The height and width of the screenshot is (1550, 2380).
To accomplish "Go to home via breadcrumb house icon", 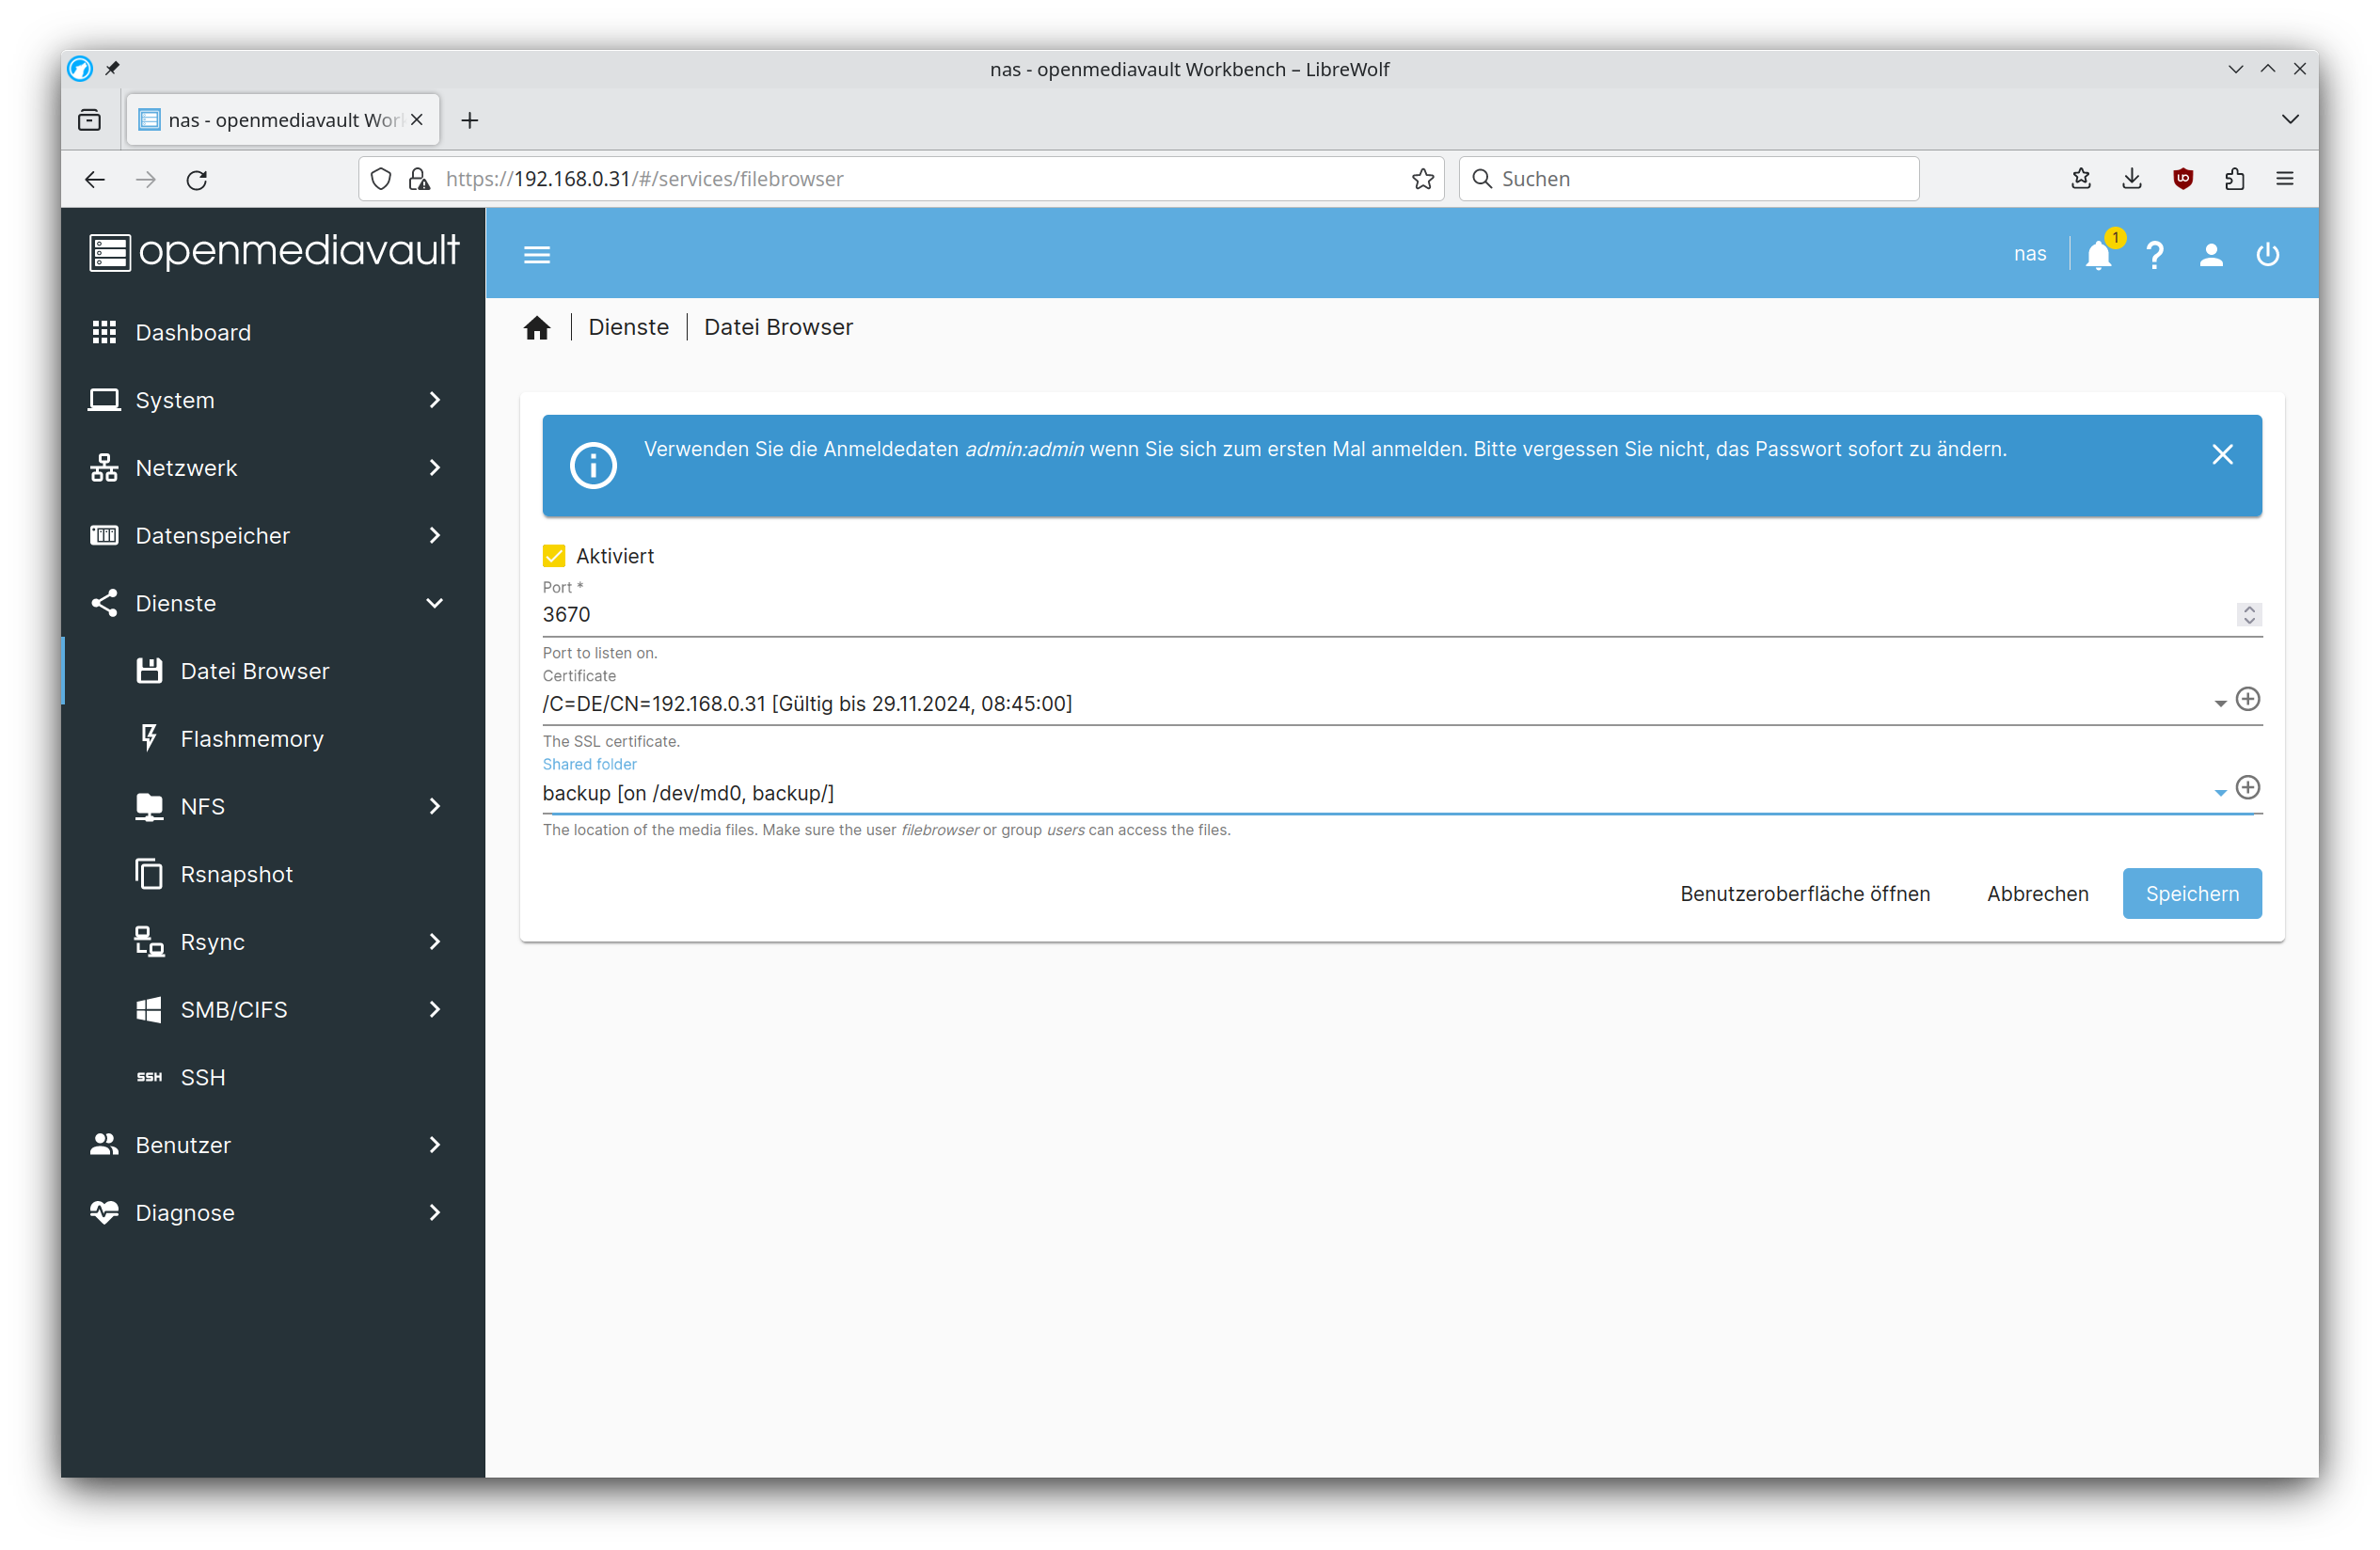I will coord(537,327).
